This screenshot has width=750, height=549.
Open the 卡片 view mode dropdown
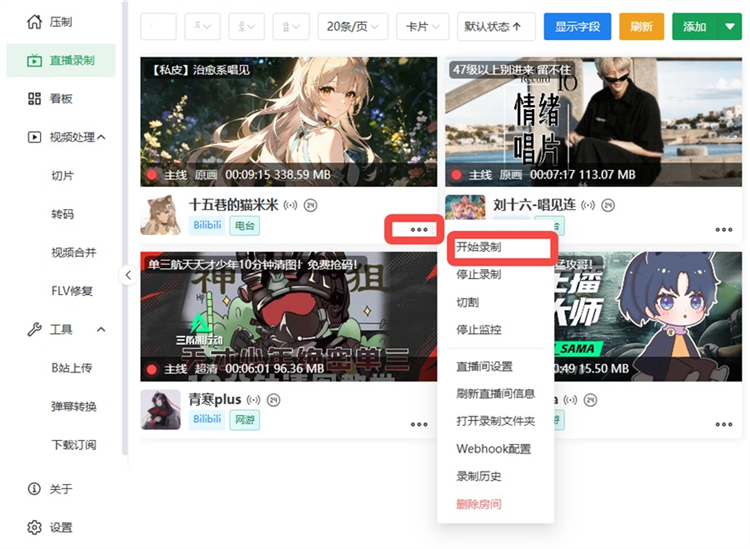pos(422,26)
